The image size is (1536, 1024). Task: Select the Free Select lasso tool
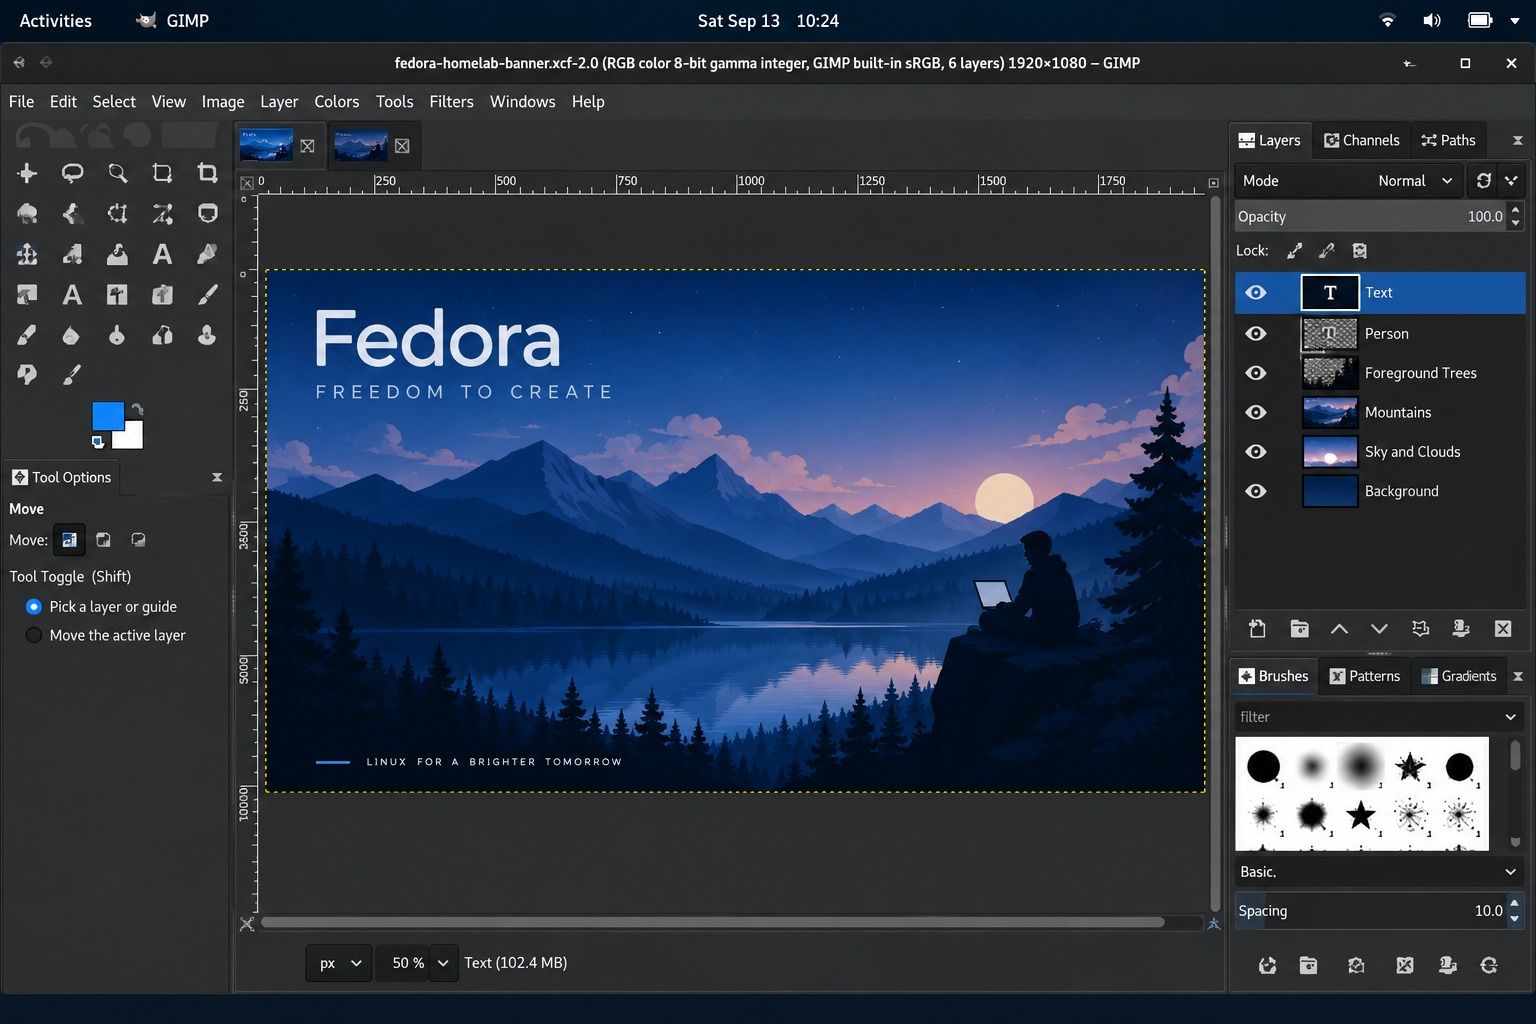tap(72, 173)
